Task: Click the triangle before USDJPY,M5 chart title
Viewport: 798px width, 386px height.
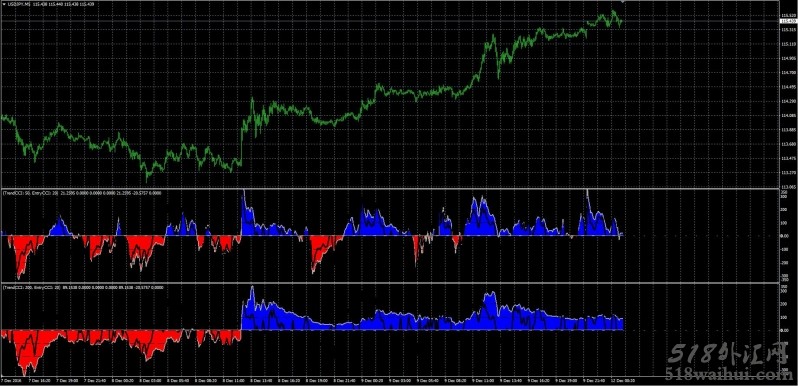Action: click(x=4, y=4)
